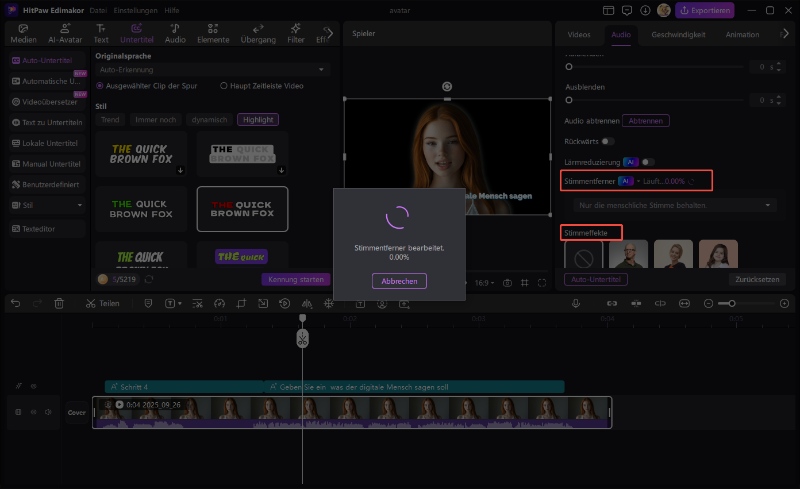Image resolution: width=800 pixels, height=489 pixels.
Task: Toggle the Rückwärts switch
Action: 607,141
